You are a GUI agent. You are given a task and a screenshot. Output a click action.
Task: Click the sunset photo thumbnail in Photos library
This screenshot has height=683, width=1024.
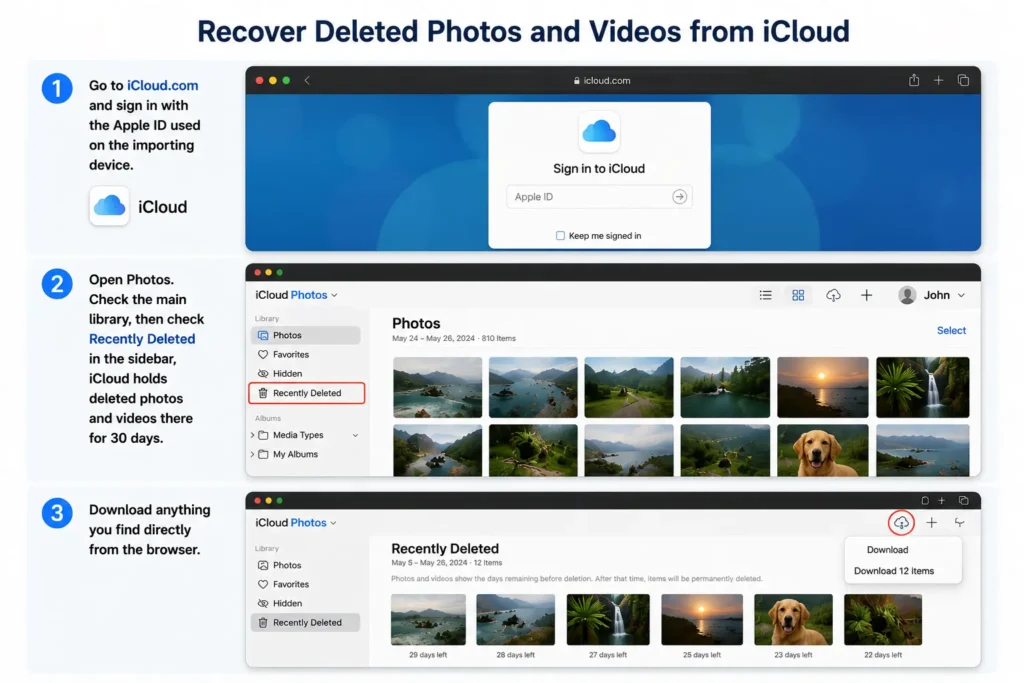822,387
